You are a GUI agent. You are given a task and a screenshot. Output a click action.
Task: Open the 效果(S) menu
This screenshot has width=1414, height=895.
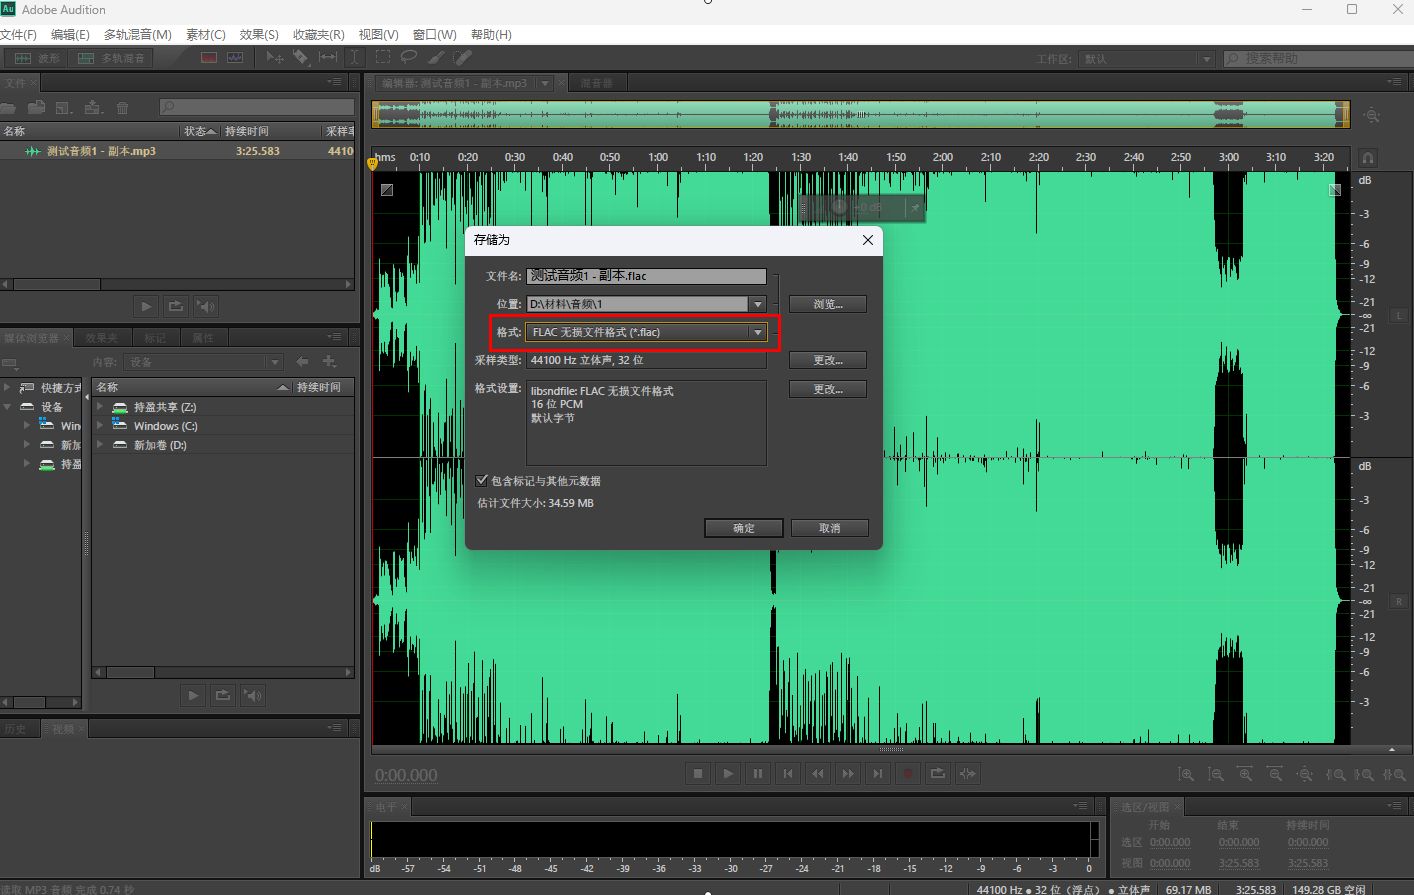tap(258, 34)
